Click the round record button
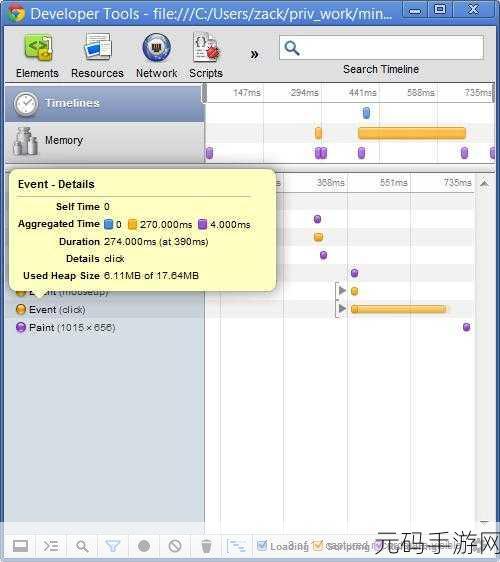 pyautogui.click(x=144, y=546)
